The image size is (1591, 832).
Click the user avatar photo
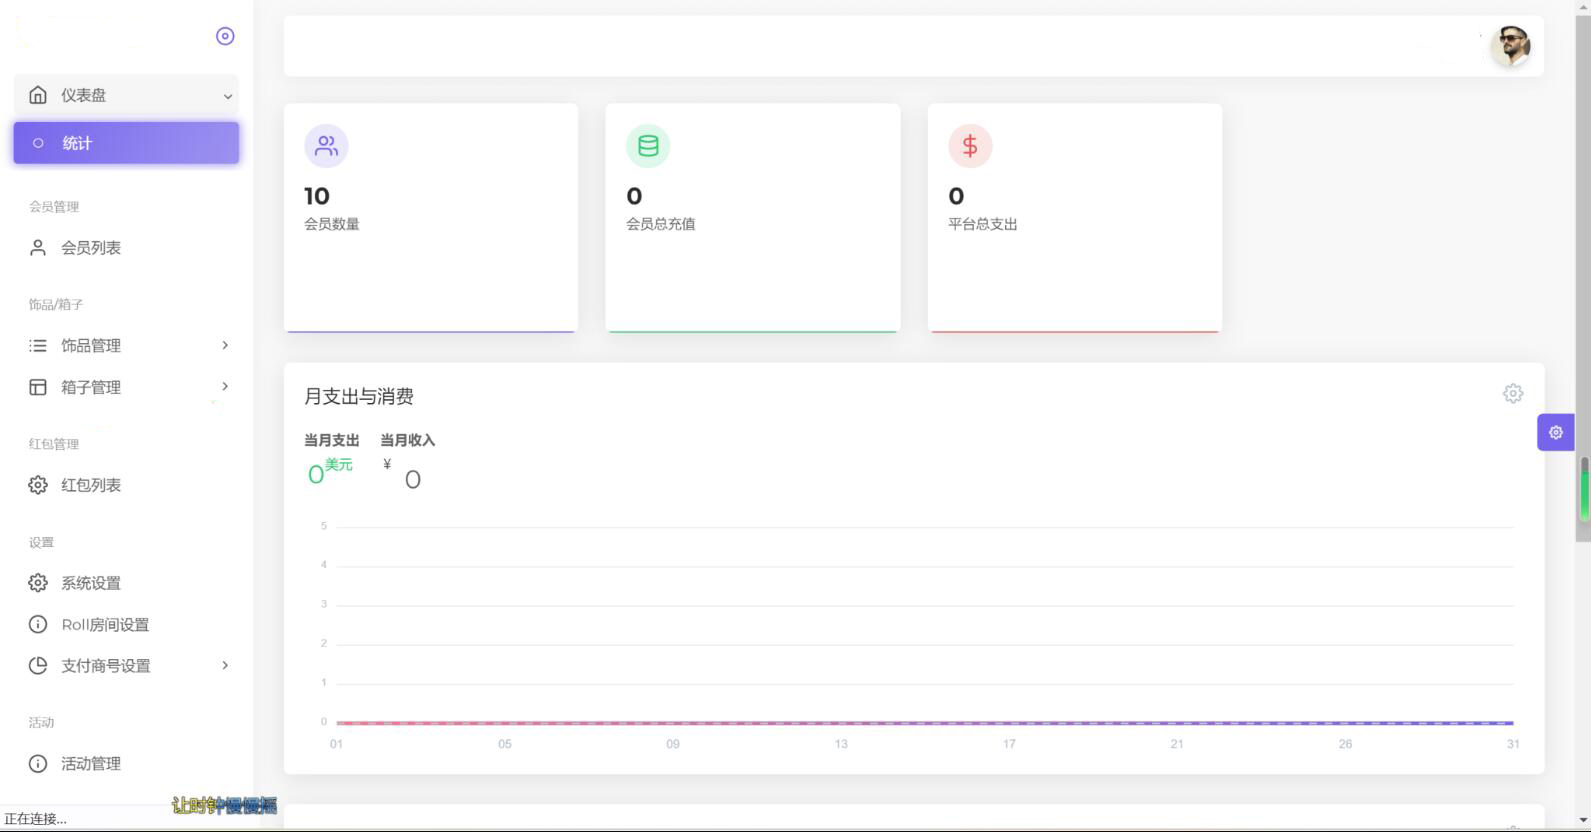(x=1510, y=46)
